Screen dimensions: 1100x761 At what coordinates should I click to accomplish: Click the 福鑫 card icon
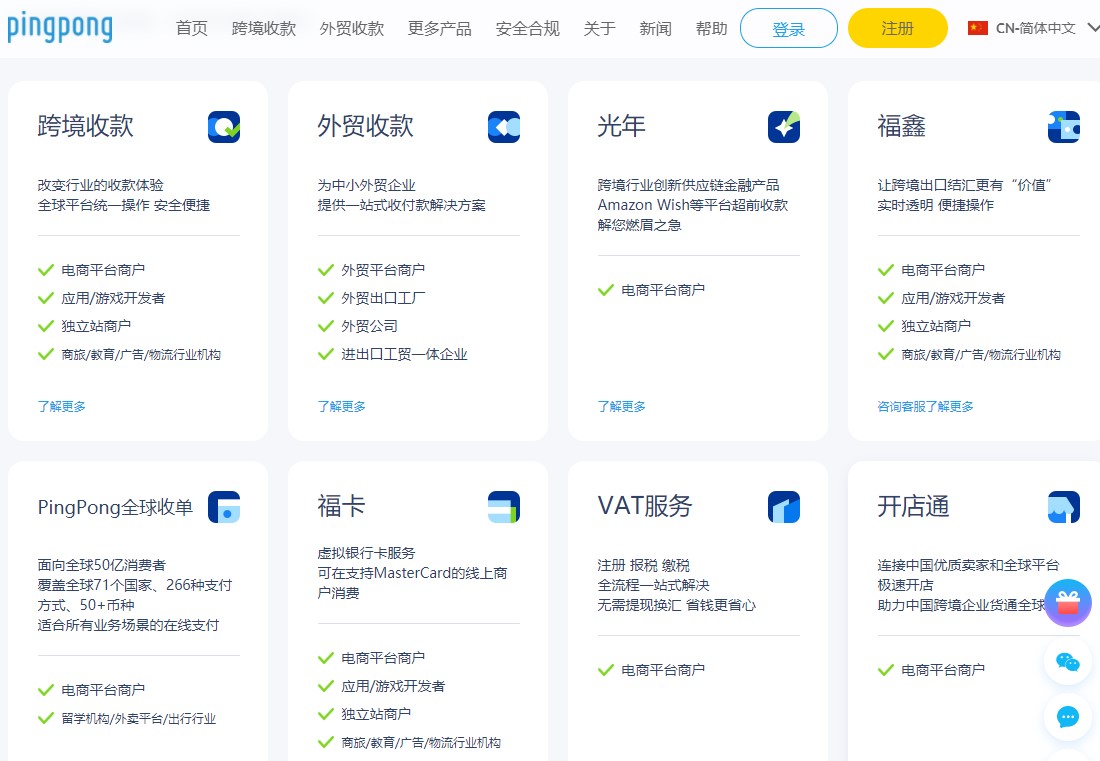tap(1064, 127)
